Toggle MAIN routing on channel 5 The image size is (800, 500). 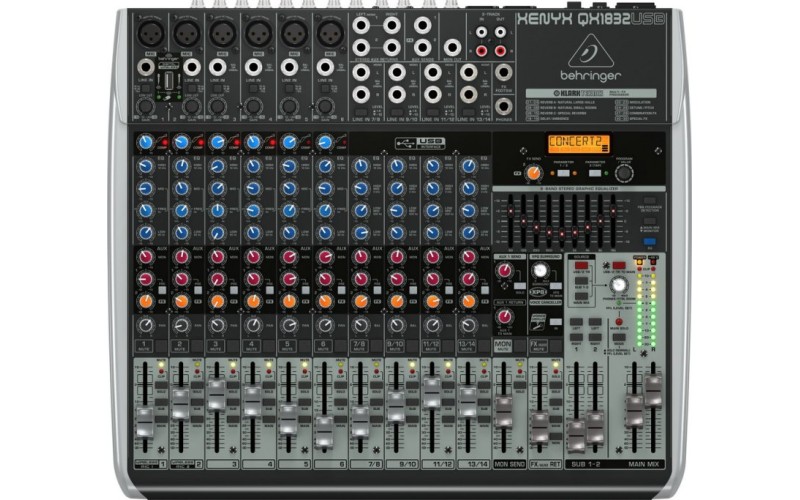[x=305, y=419]
